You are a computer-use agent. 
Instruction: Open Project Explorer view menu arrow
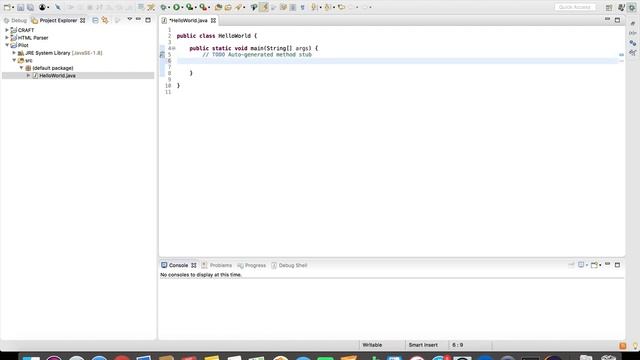point(130,19)
